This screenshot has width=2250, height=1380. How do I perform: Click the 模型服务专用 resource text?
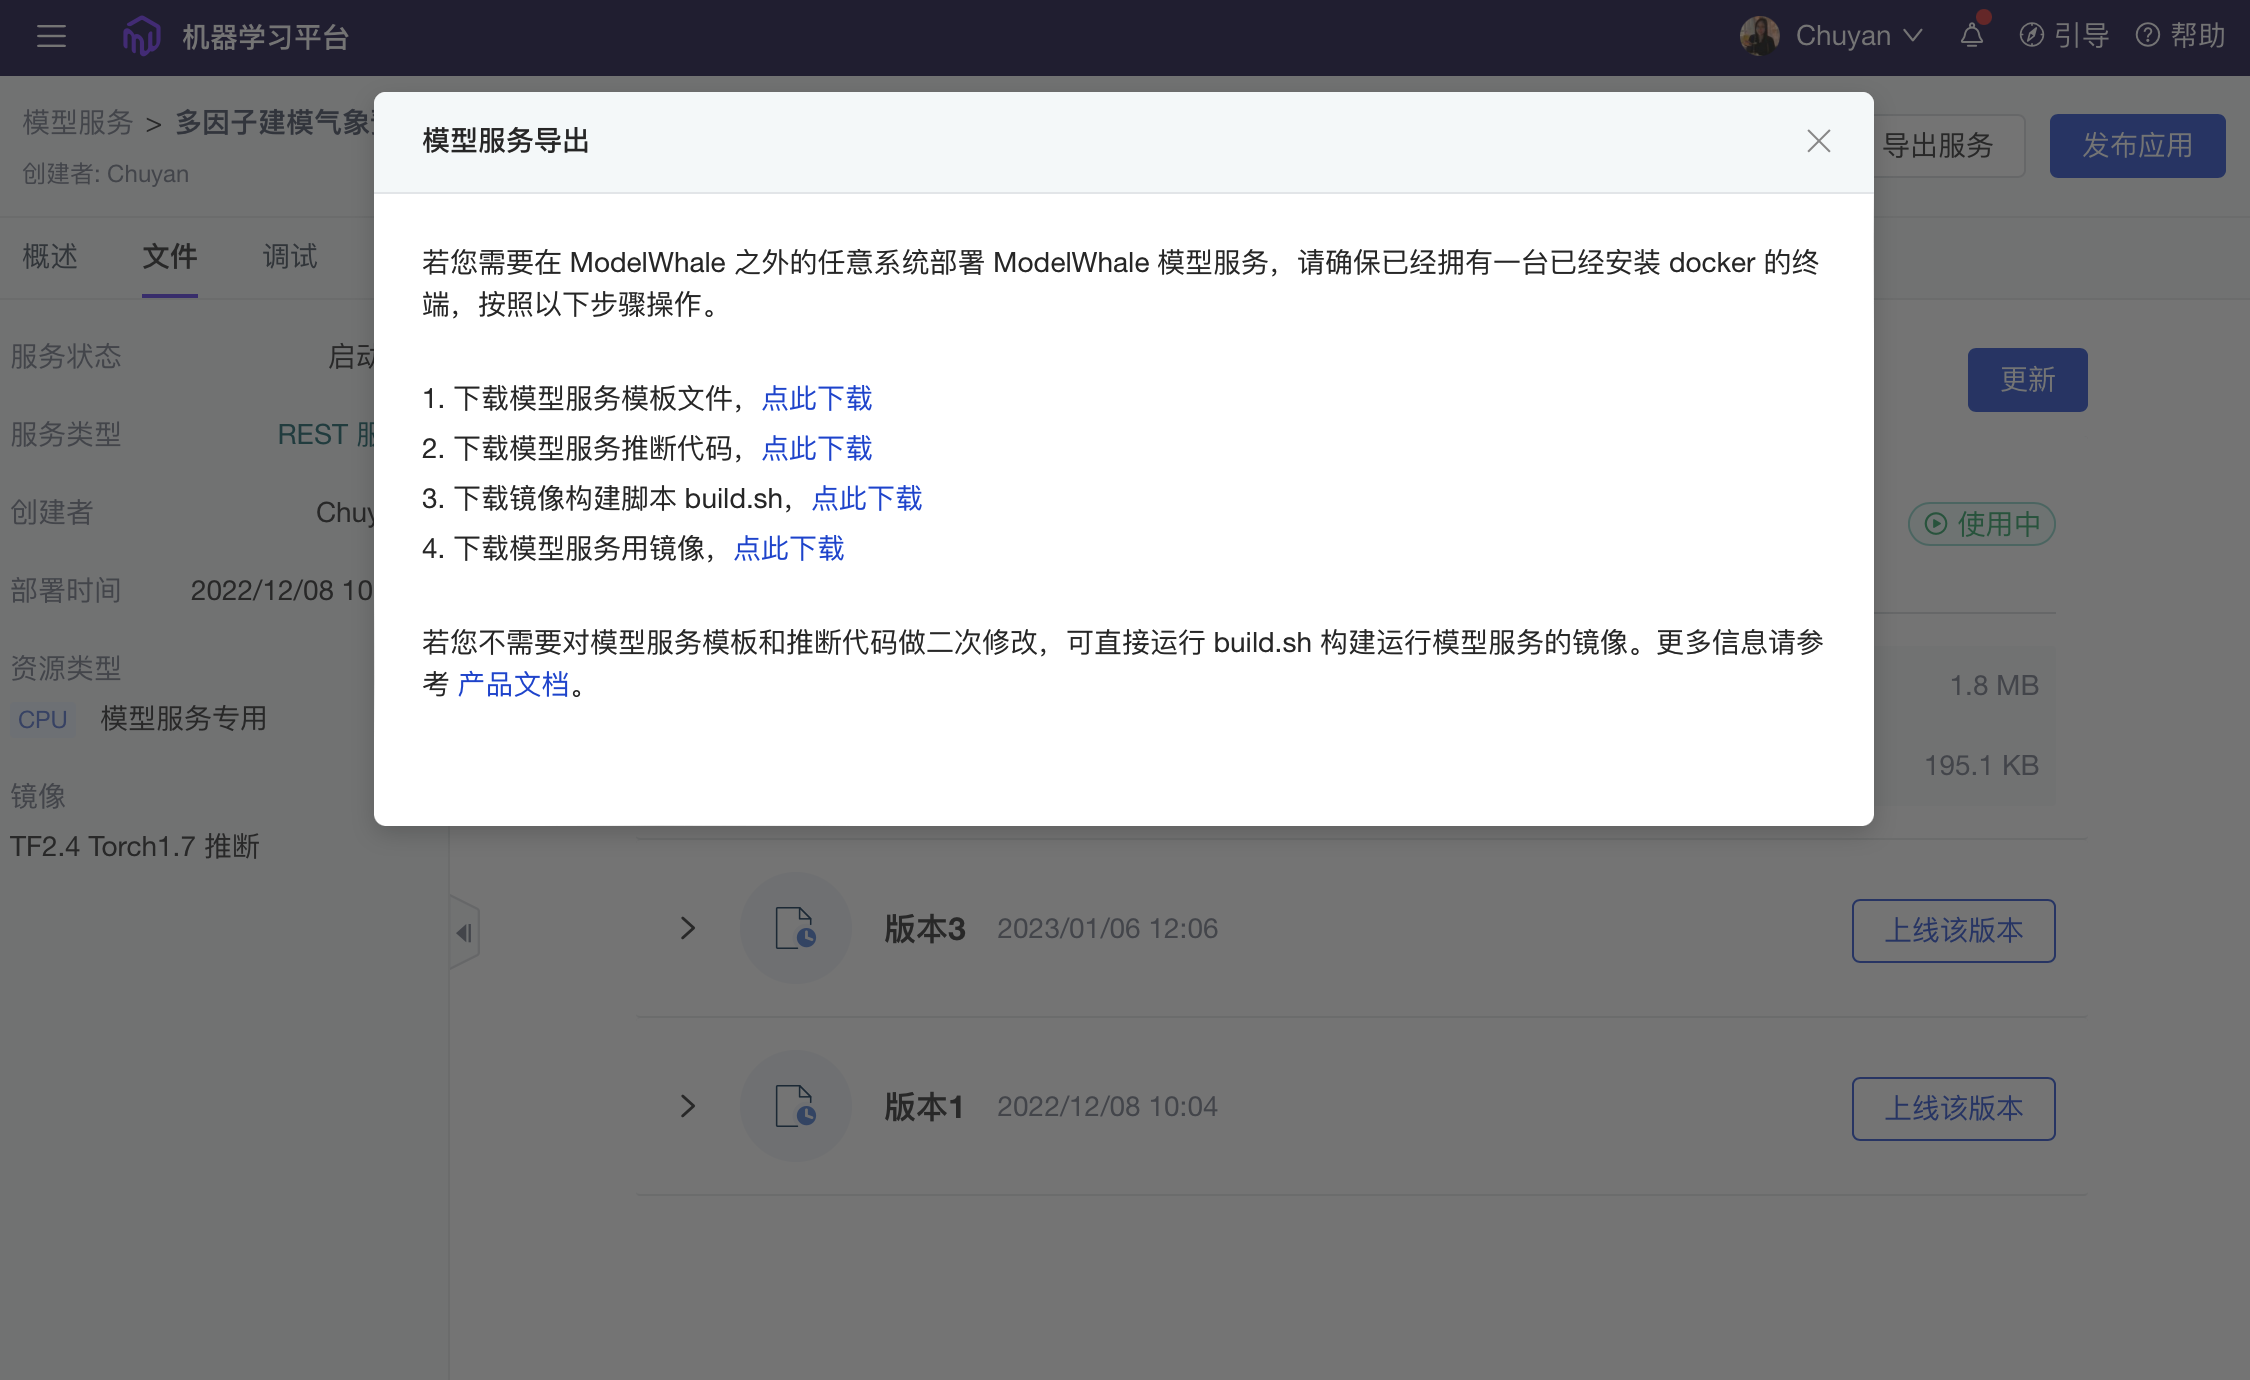[184, 719]
